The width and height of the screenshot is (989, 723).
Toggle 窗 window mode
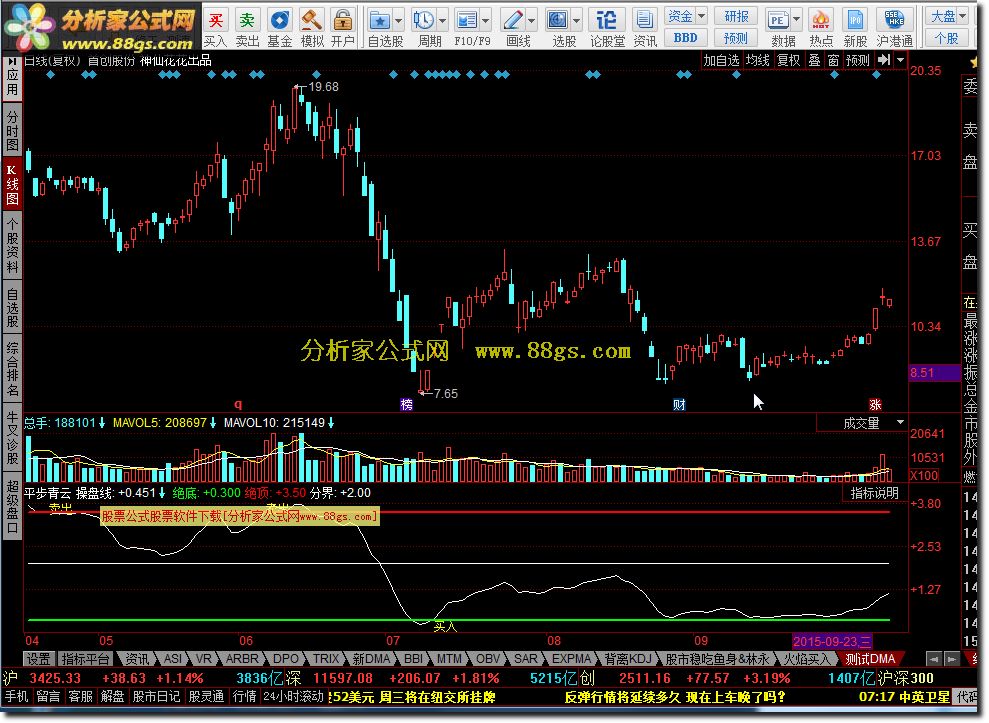click(x=833, y=60)
